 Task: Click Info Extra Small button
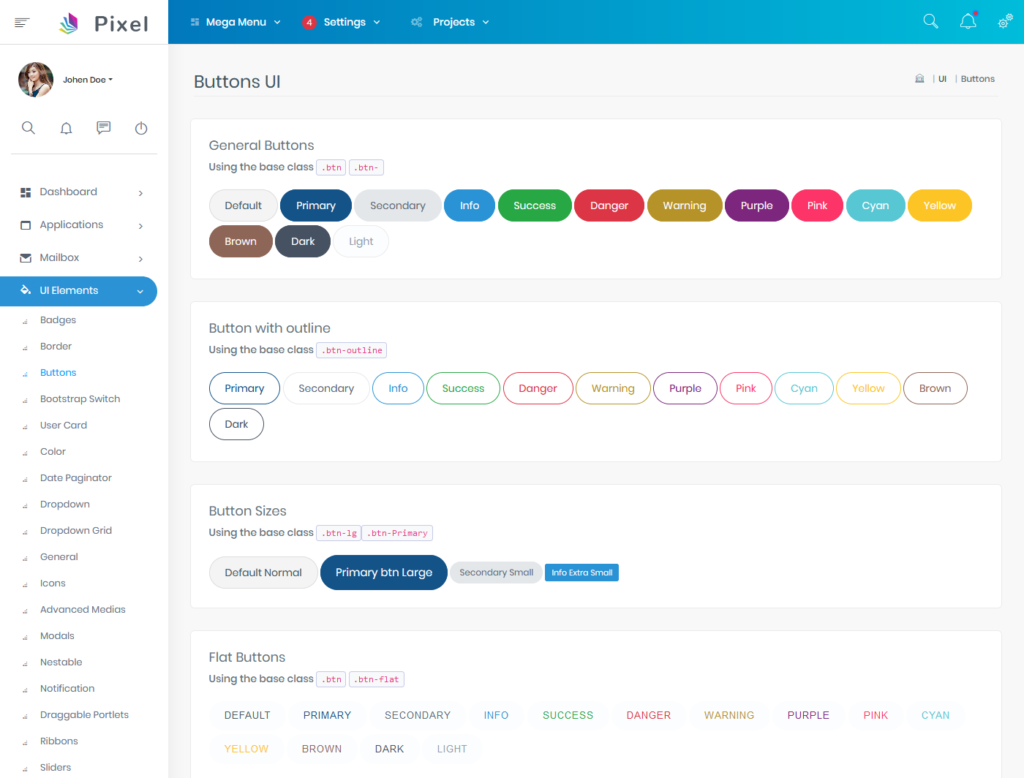point(581,573)
